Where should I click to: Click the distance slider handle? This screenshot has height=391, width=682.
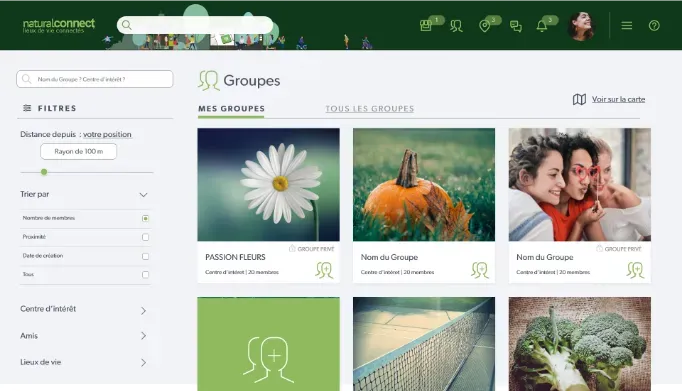click(44, 172)
